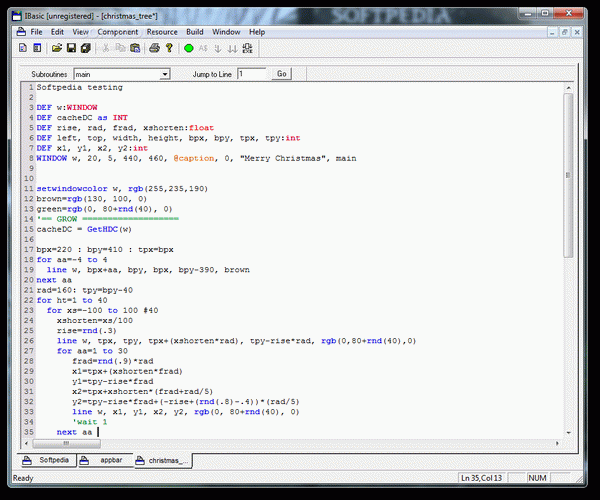Open the File menu
Image resolution: width=600 pixels, height=500 pixels.
[36, 32]
